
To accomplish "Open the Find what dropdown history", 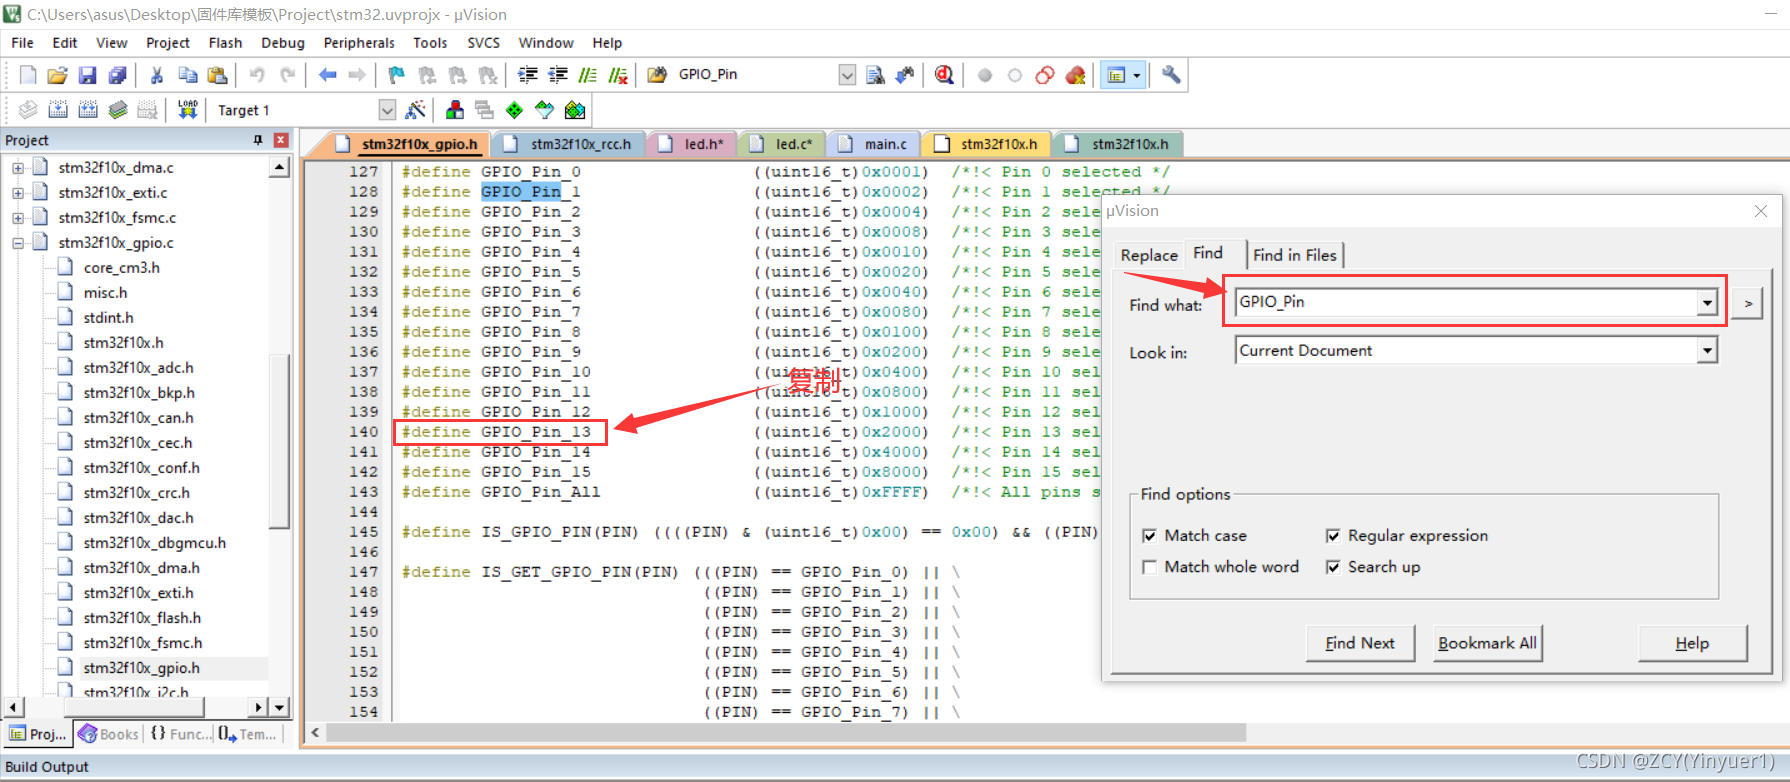I will point(1706,302).
